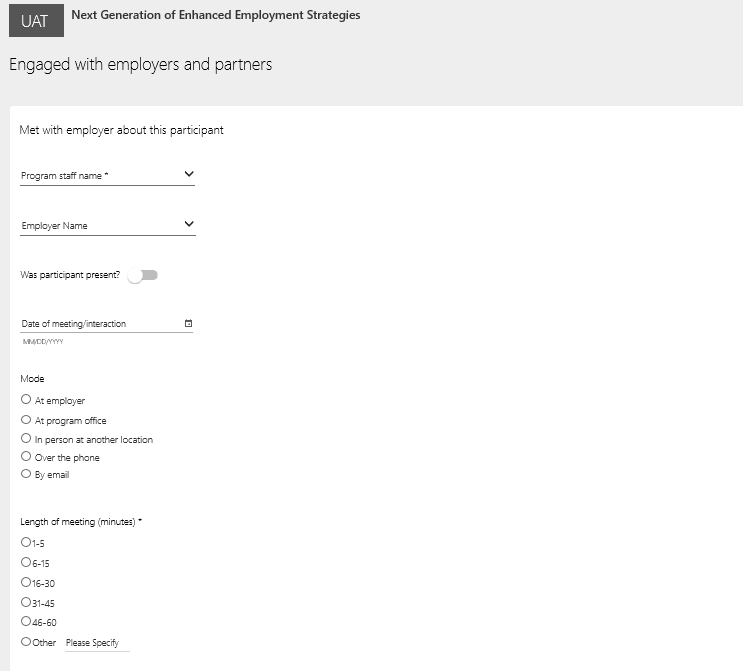The image size is (743, 671).
Task: Open the calendar date picker icon
Action: click(188, 324)
